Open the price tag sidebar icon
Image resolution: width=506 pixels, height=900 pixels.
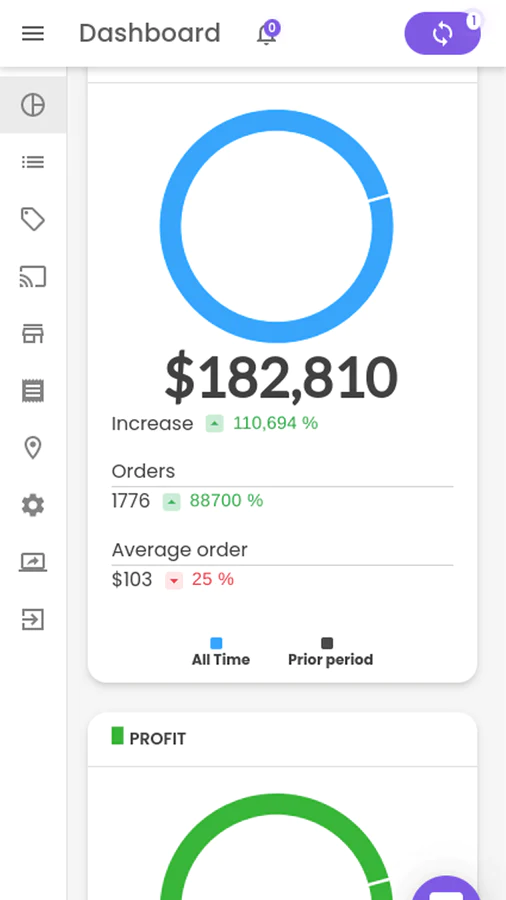click(x=33, y=219)
